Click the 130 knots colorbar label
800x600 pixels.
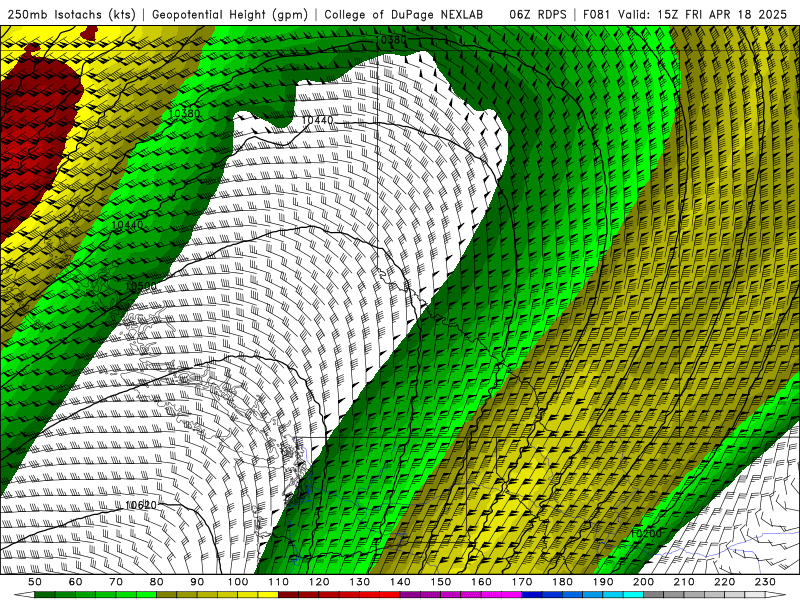pos(360,582)
